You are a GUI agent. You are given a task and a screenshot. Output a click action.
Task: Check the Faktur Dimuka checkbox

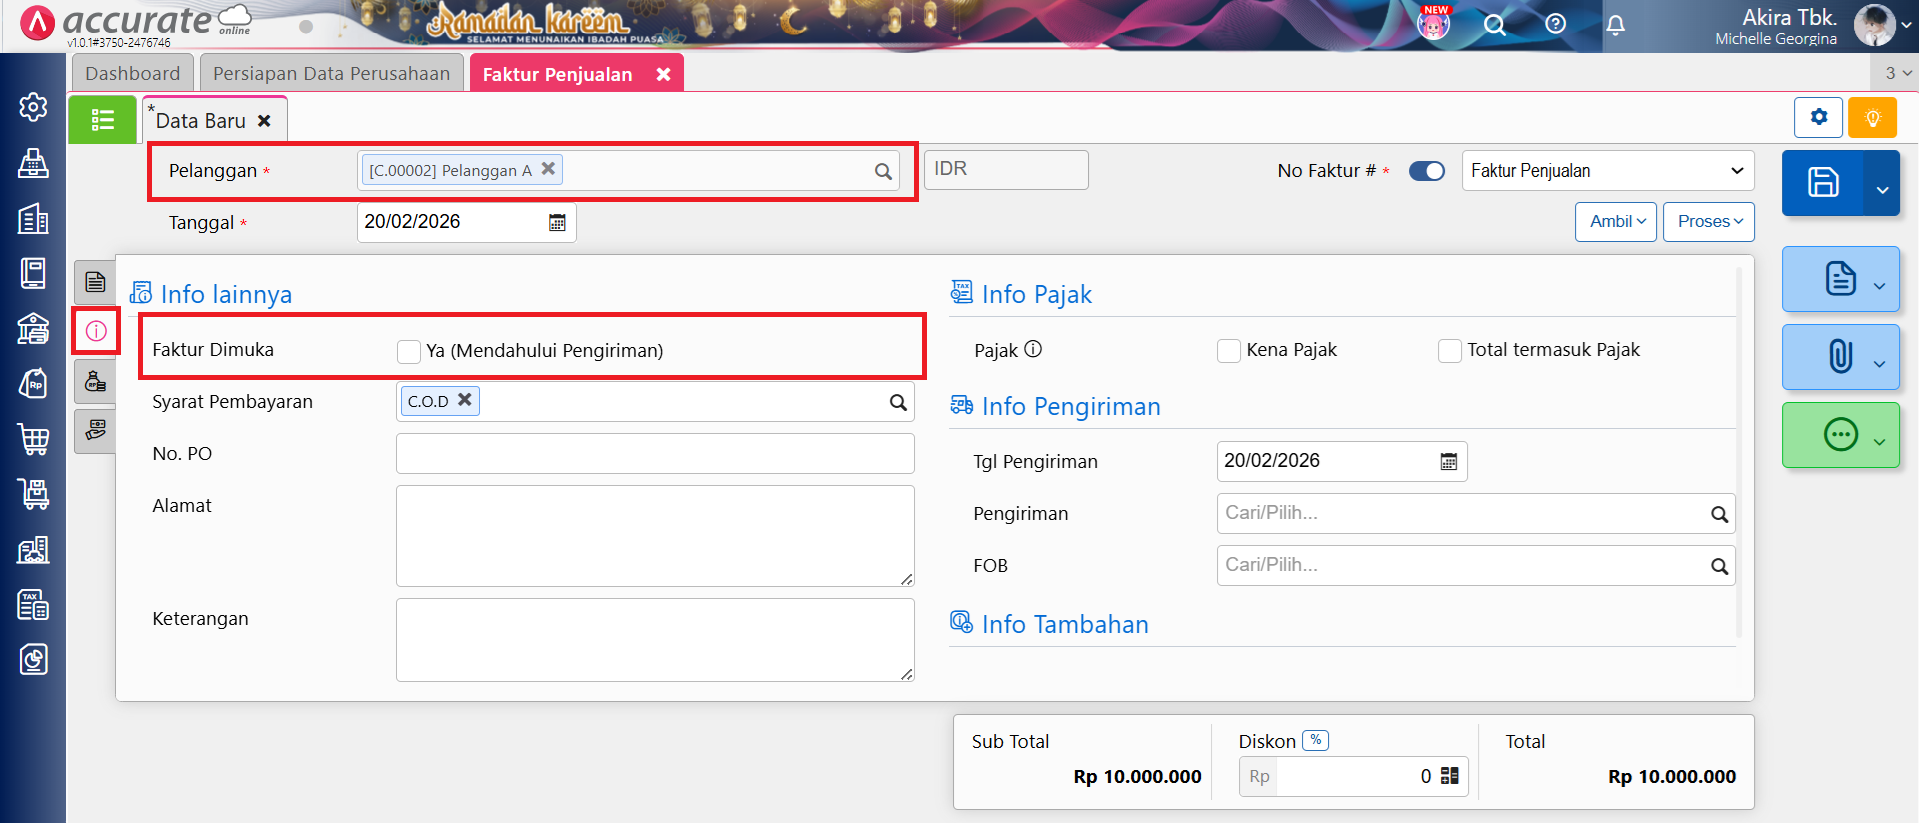[408, 351]
